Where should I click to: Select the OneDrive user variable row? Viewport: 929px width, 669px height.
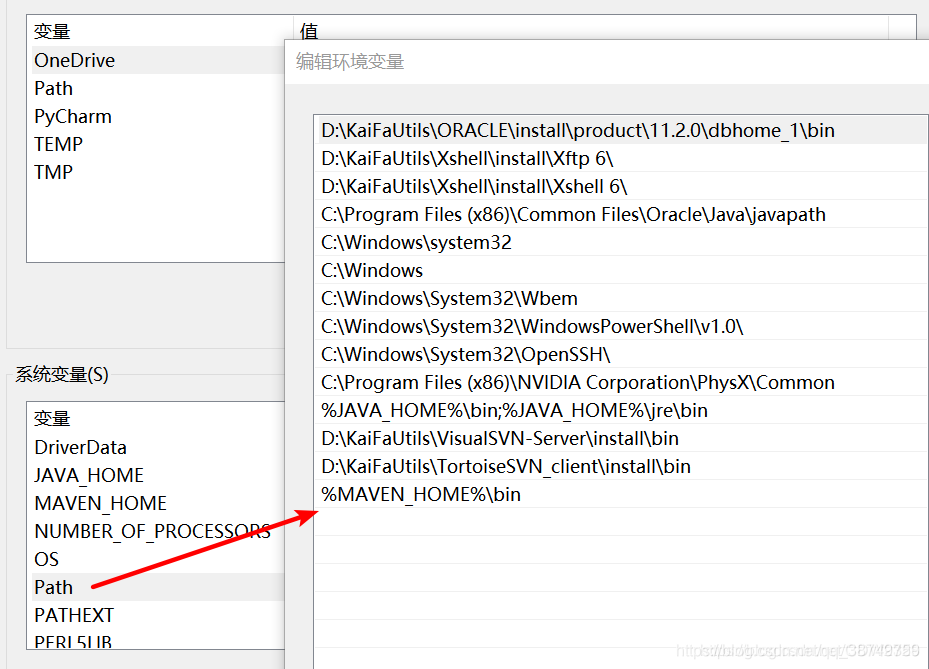[158, 60]
